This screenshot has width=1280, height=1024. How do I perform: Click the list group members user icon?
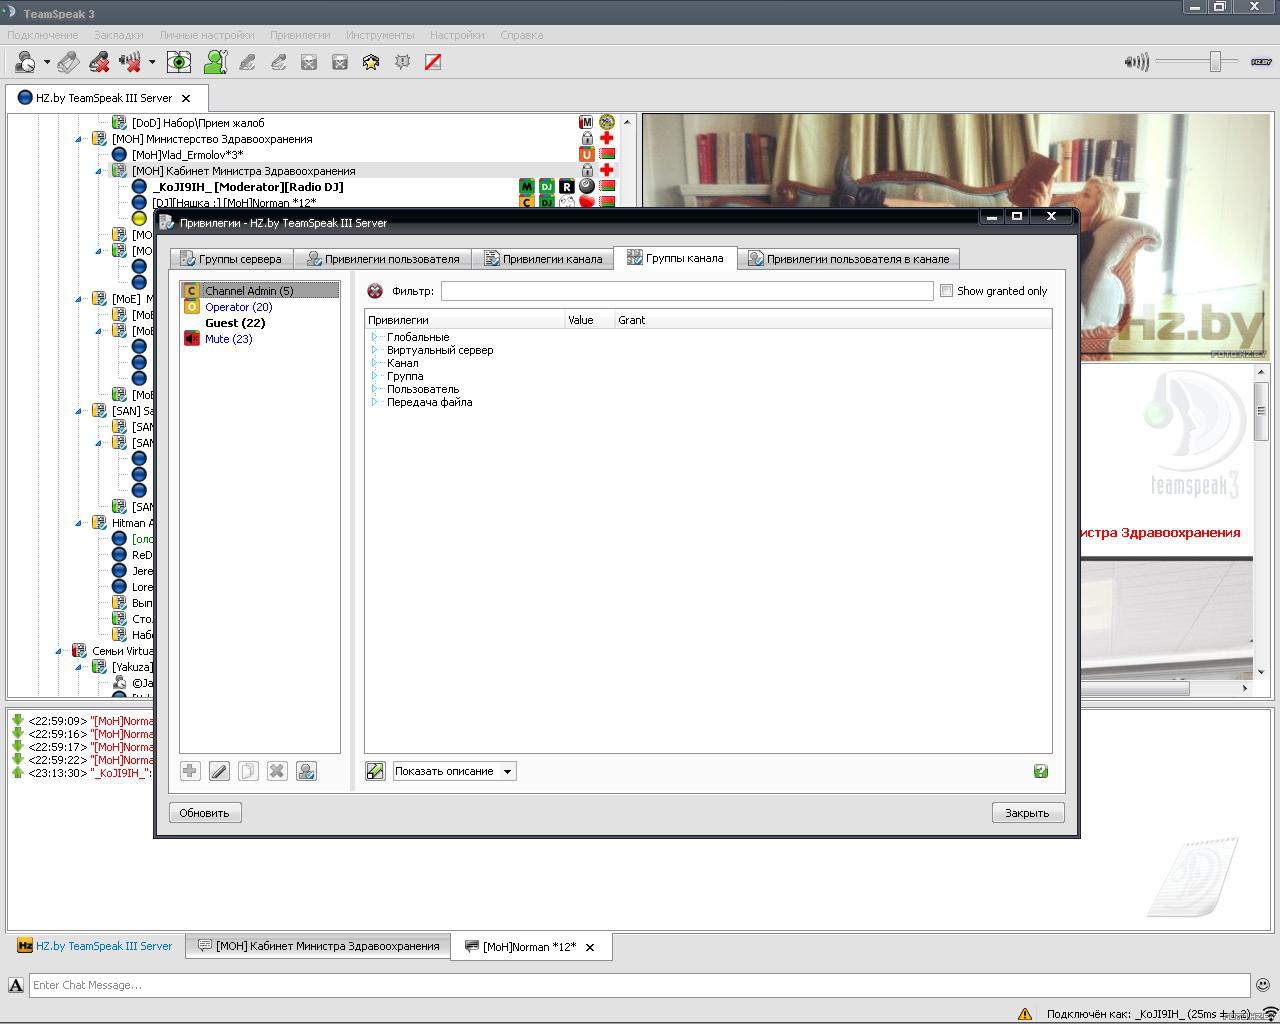click(306, 771)
